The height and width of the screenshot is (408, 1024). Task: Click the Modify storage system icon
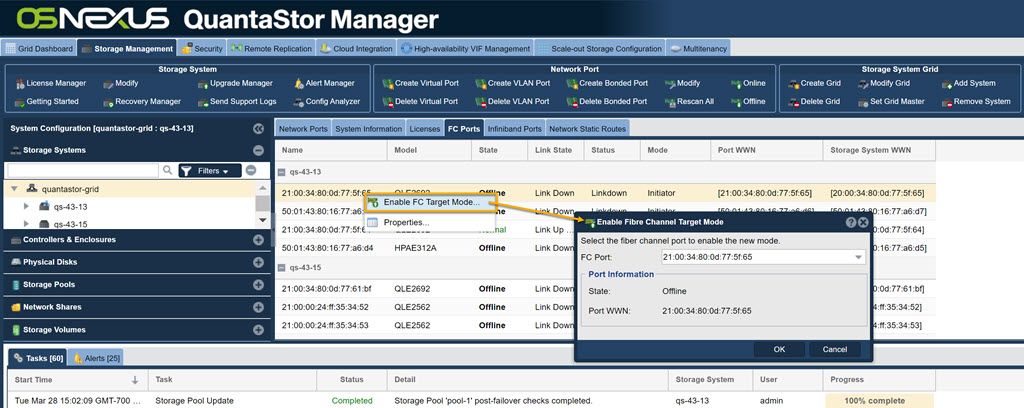(x=108, y=84)
